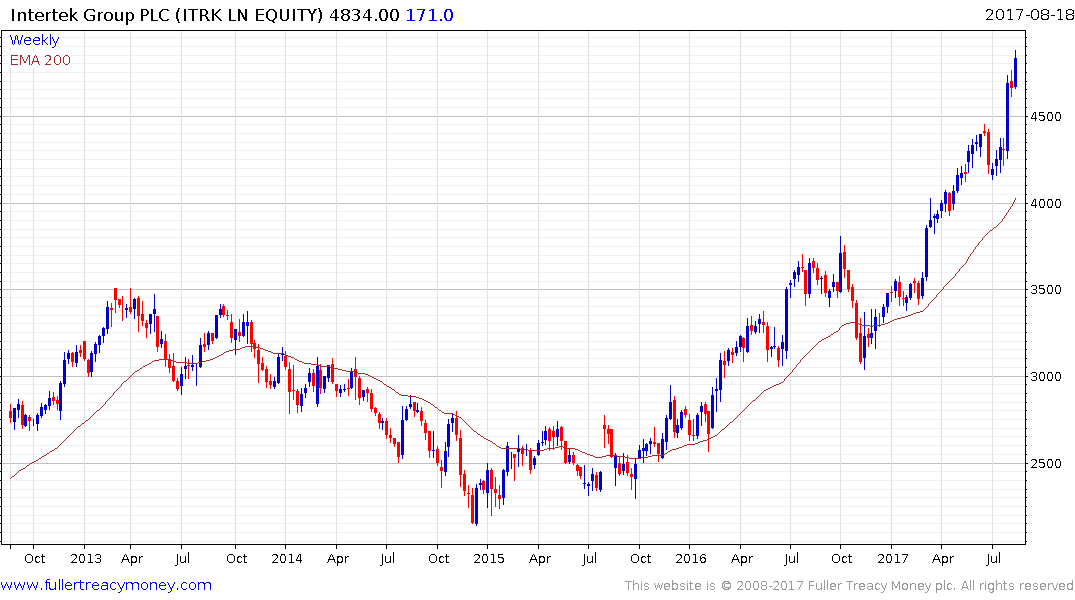Click the Weekly interval label

(x=34, y=40)
